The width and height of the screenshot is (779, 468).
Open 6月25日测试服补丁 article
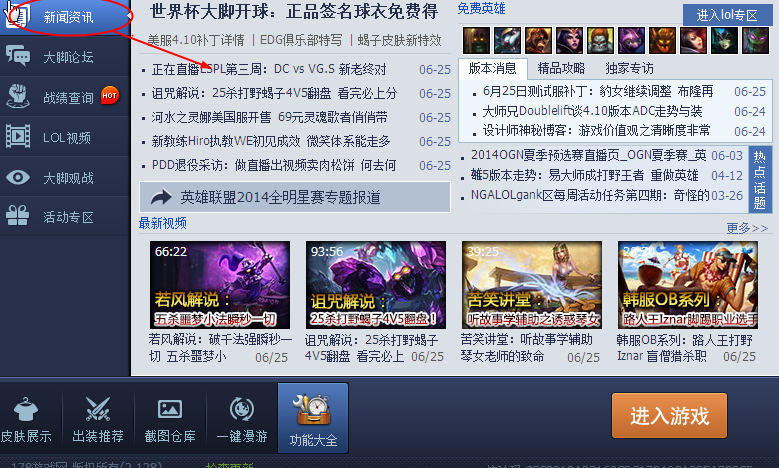[x=598, y=91]
